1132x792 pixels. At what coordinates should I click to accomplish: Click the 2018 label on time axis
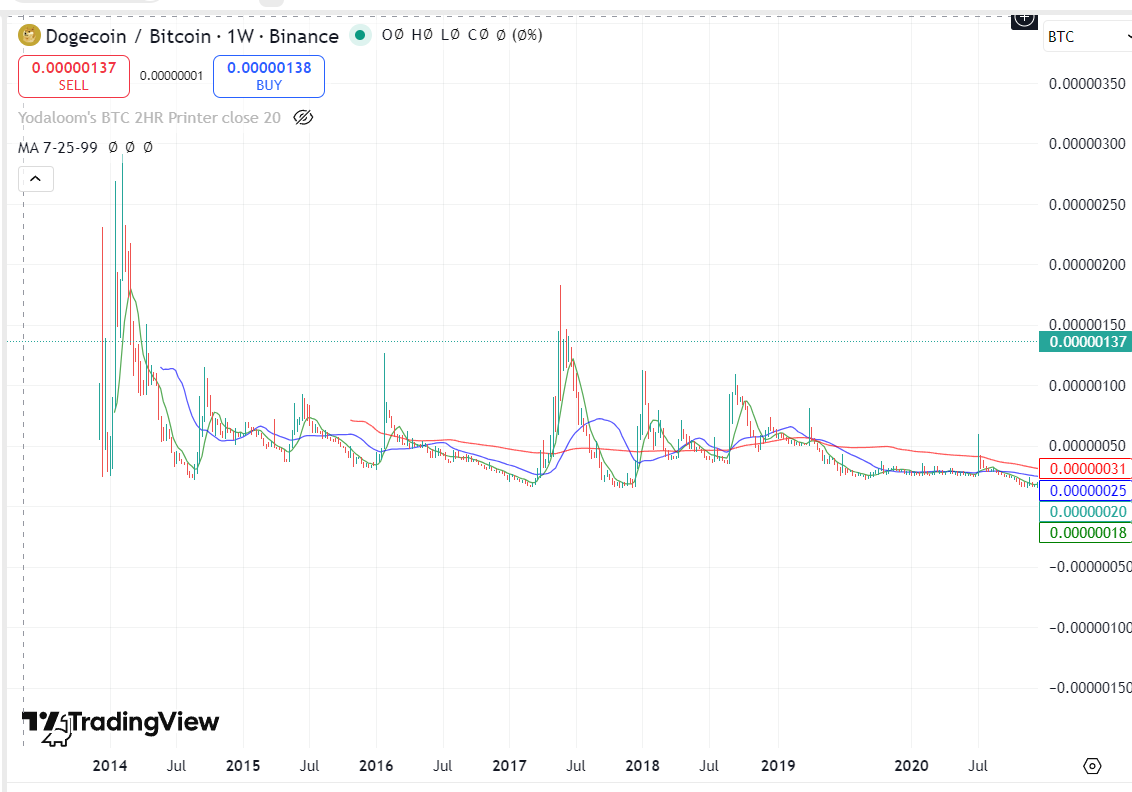643,766
